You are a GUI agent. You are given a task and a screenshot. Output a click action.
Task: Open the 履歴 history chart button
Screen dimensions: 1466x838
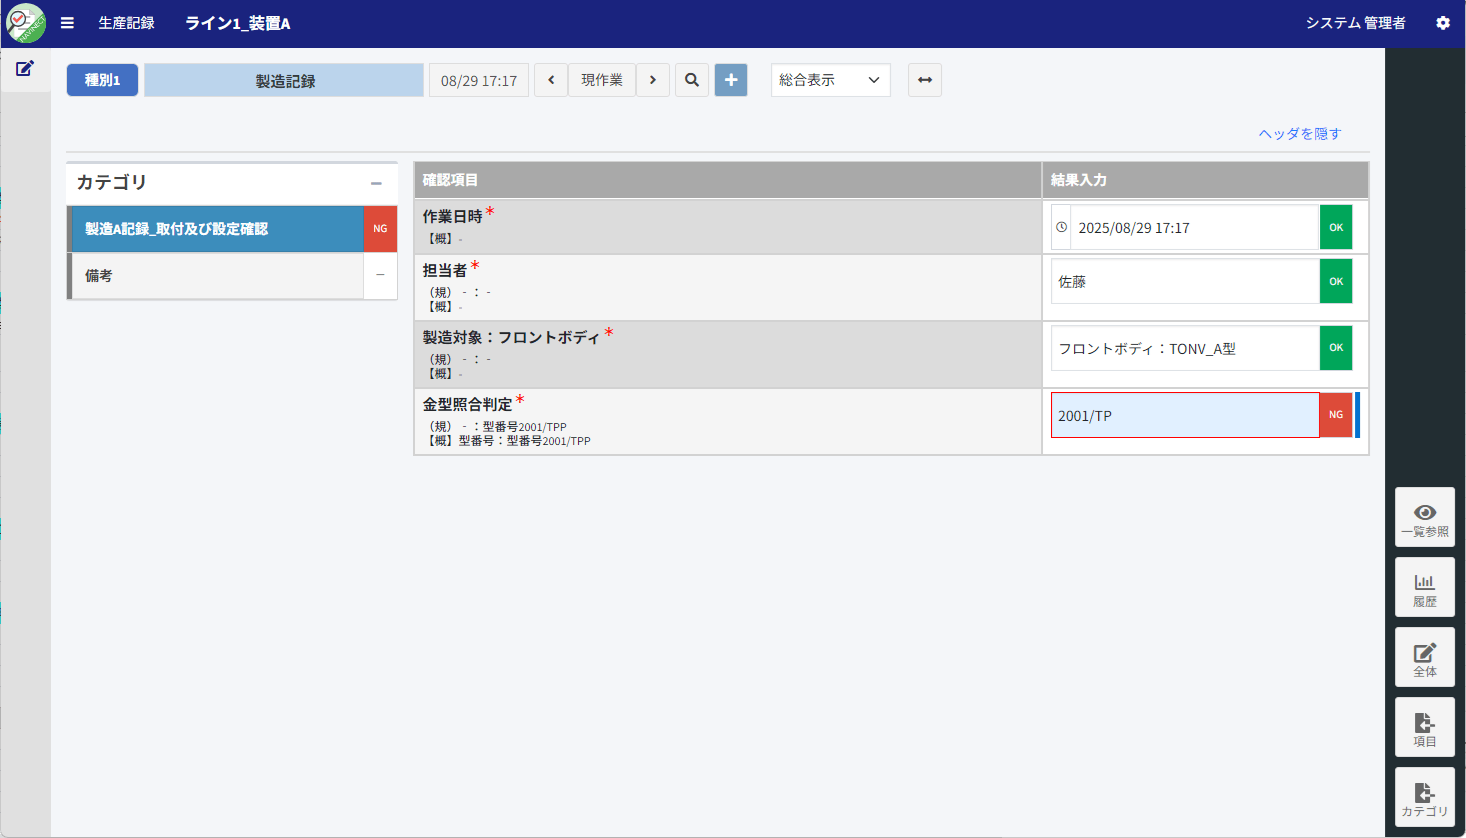[x=1424, y=588]
